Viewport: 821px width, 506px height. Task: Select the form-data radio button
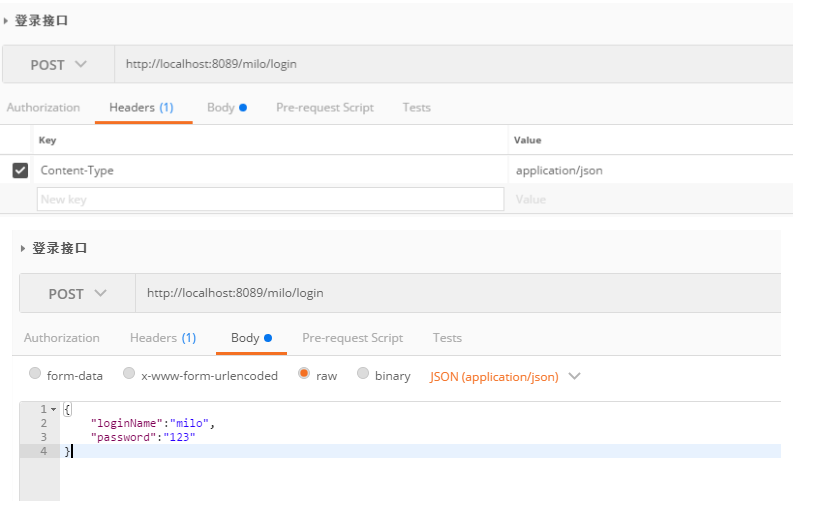(35, 373)
